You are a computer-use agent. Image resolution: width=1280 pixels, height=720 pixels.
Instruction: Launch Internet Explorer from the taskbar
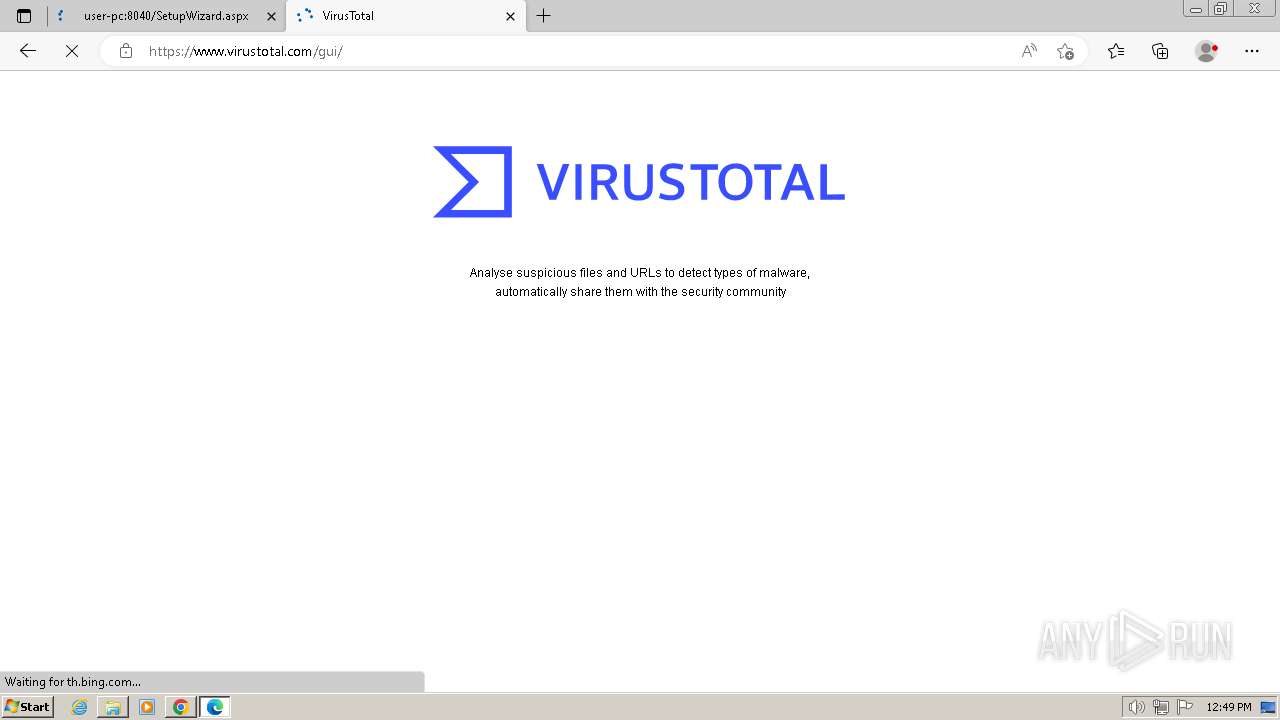coord(80,707)
